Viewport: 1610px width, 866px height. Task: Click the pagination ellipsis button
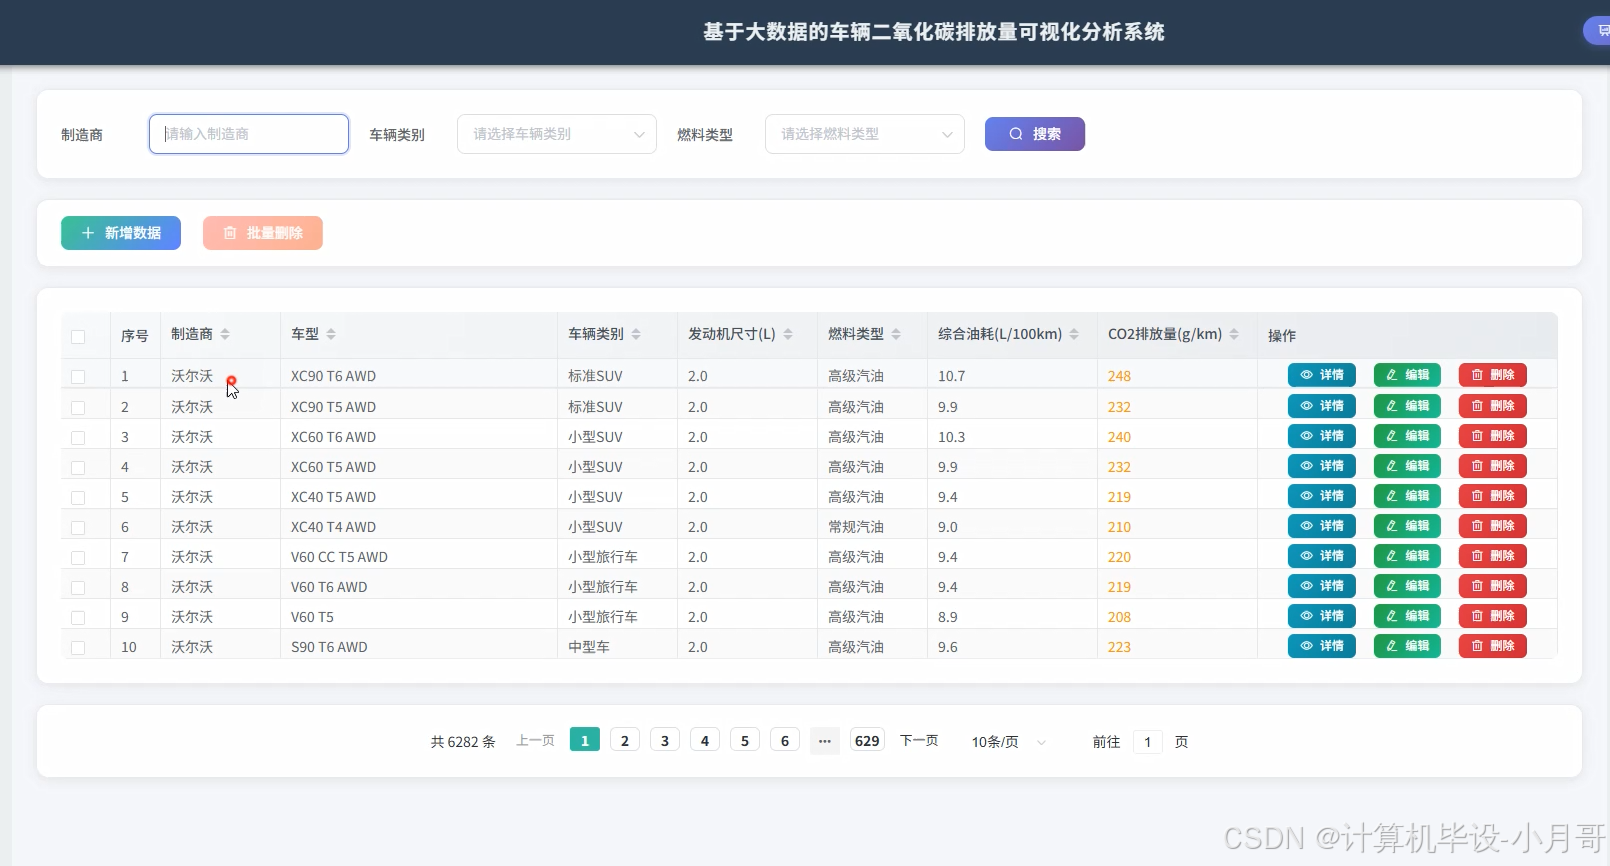pos(825,740)
